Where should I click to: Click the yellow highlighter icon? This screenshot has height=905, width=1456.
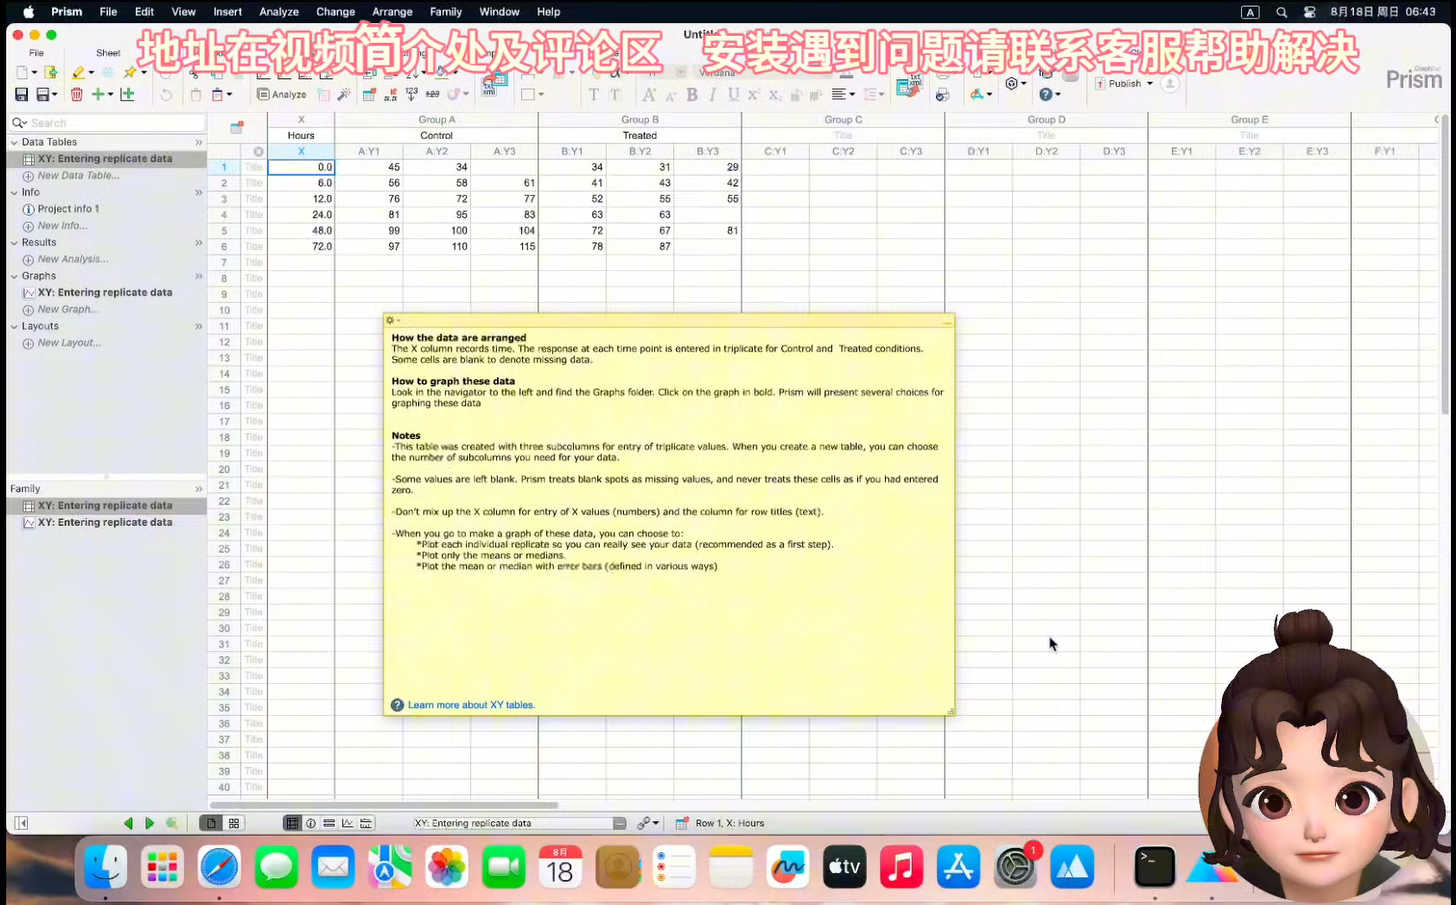pyautogui.click(x=78, y=72)
